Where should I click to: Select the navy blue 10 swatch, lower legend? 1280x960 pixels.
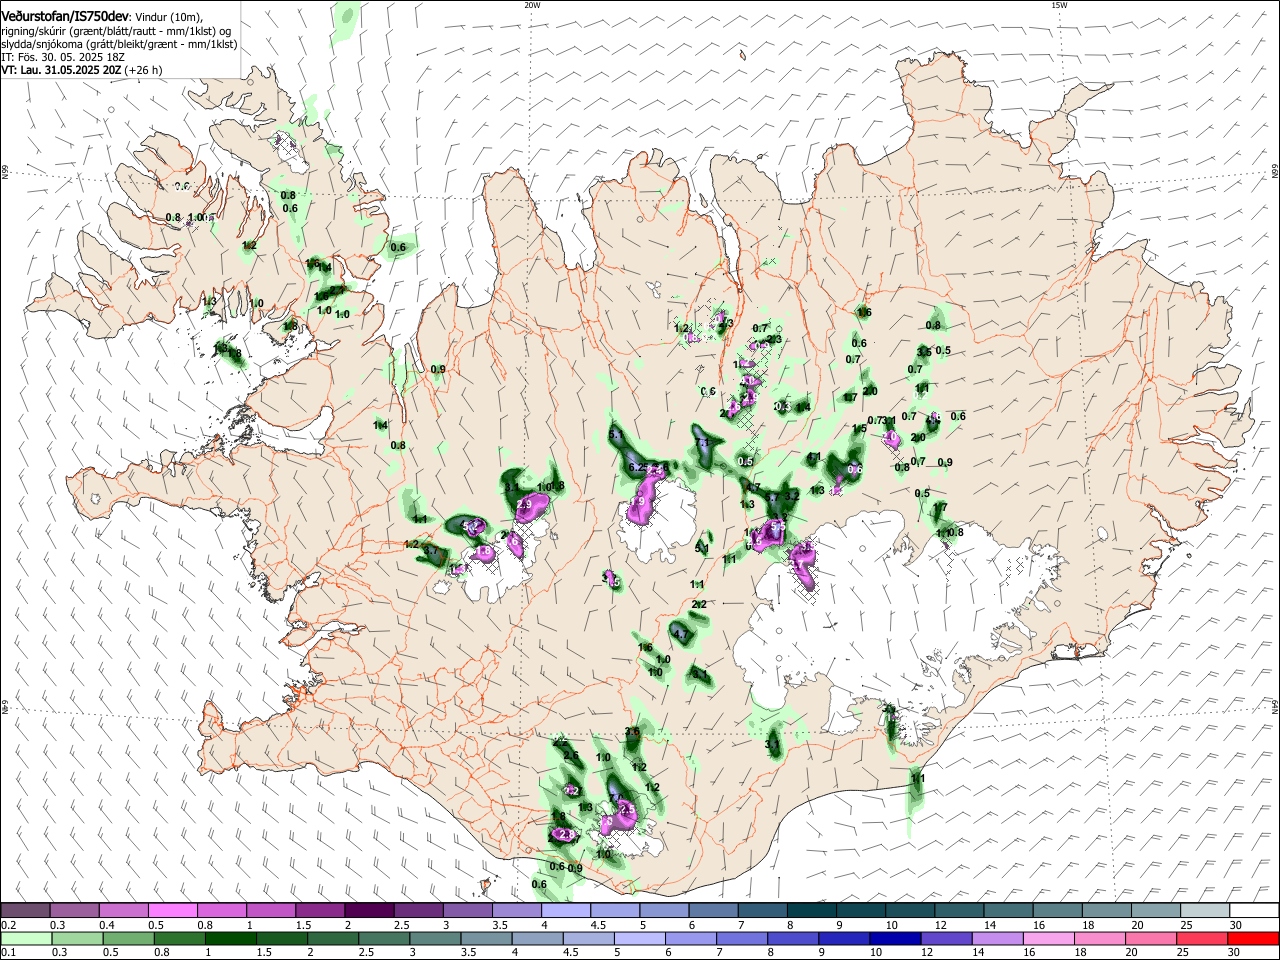[x=895, y=938]
